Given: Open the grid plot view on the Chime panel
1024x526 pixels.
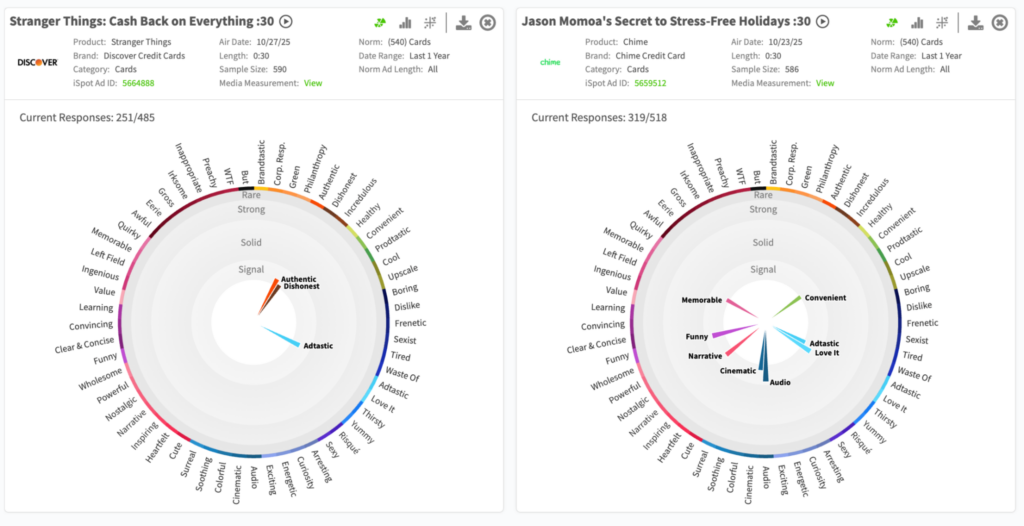Looking at the screenshot, I should [942, 22].
